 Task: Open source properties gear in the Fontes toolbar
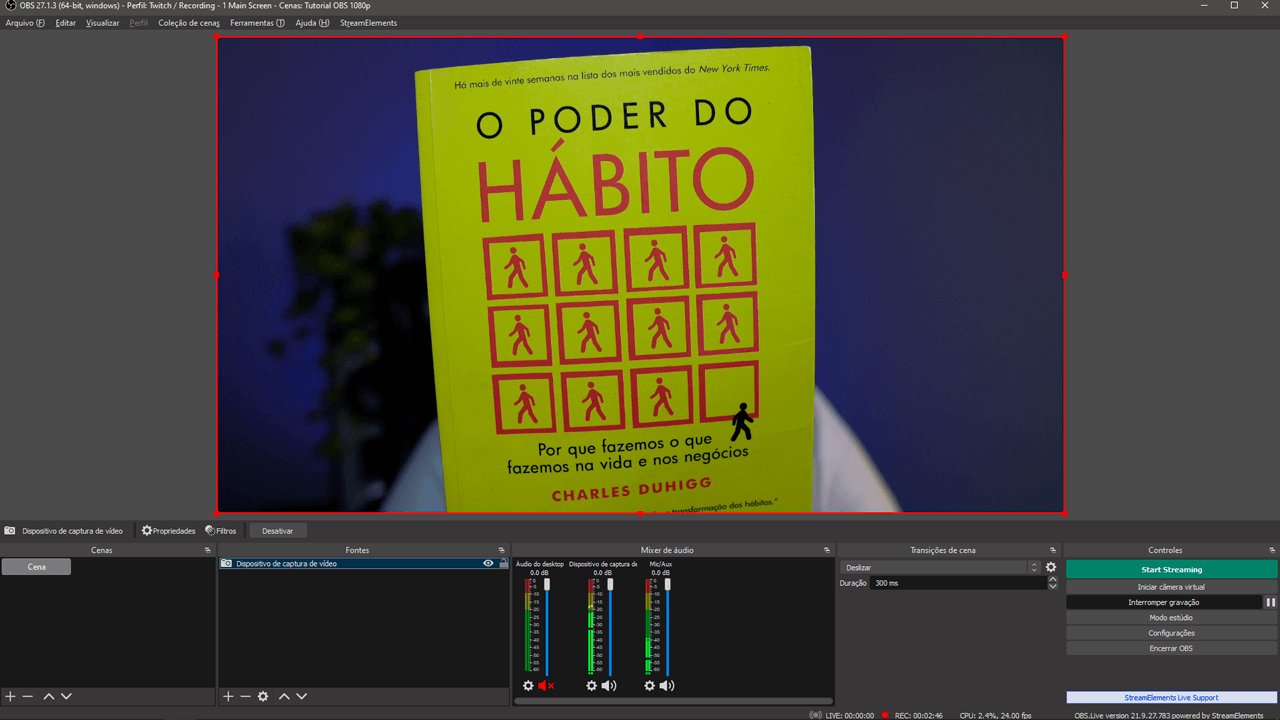click(x=263, y=696)
